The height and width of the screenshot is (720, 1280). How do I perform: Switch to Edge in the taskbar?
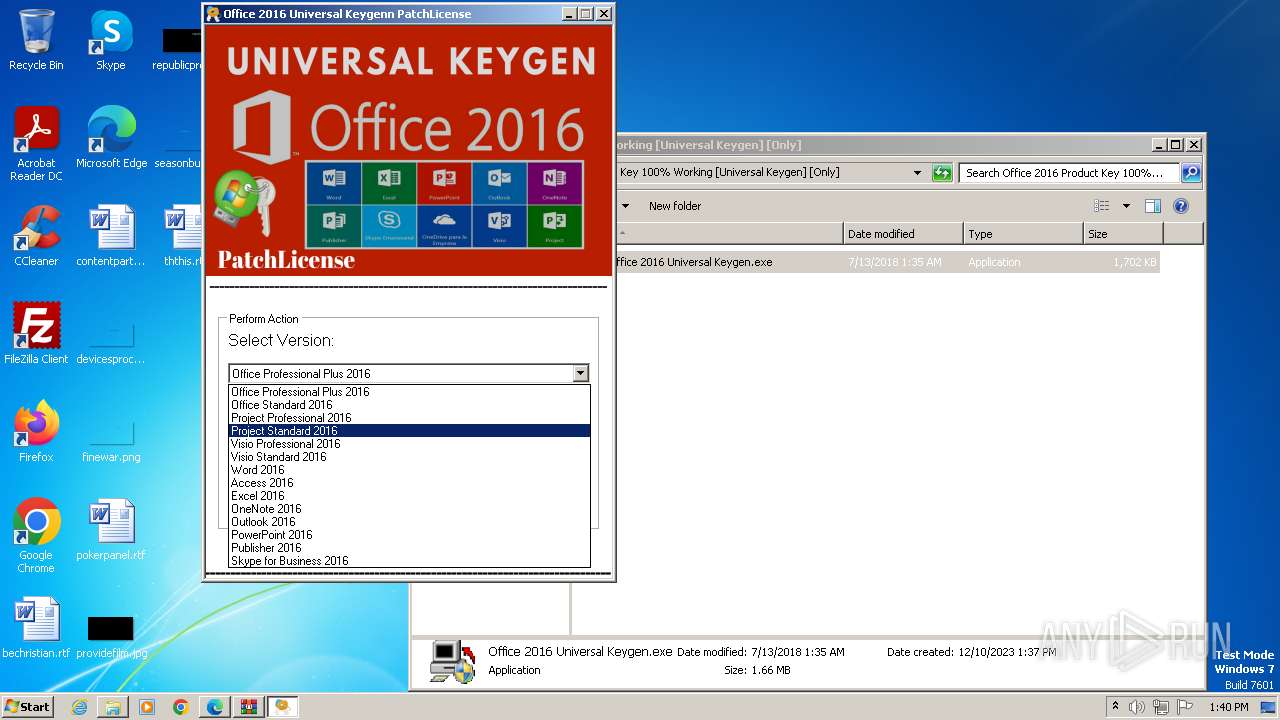click(x=215, y=707)
